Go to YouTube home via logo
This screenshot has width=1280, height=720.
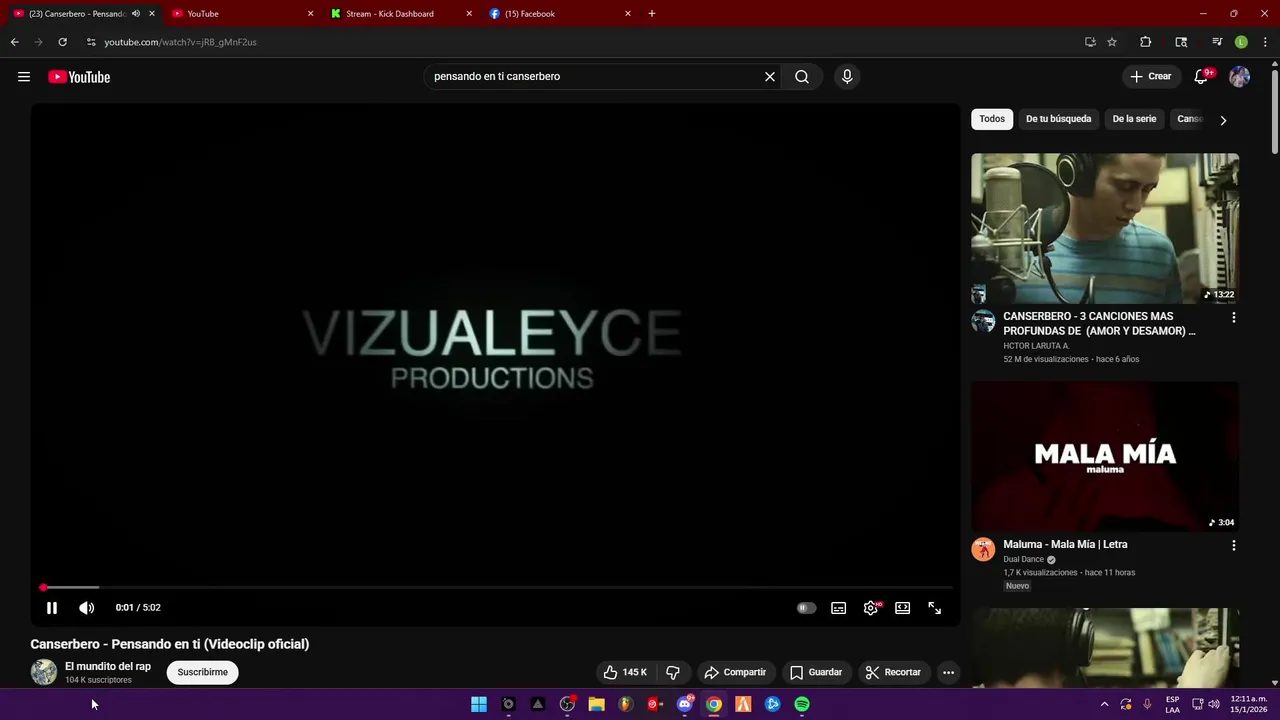(x=79, y=77)
